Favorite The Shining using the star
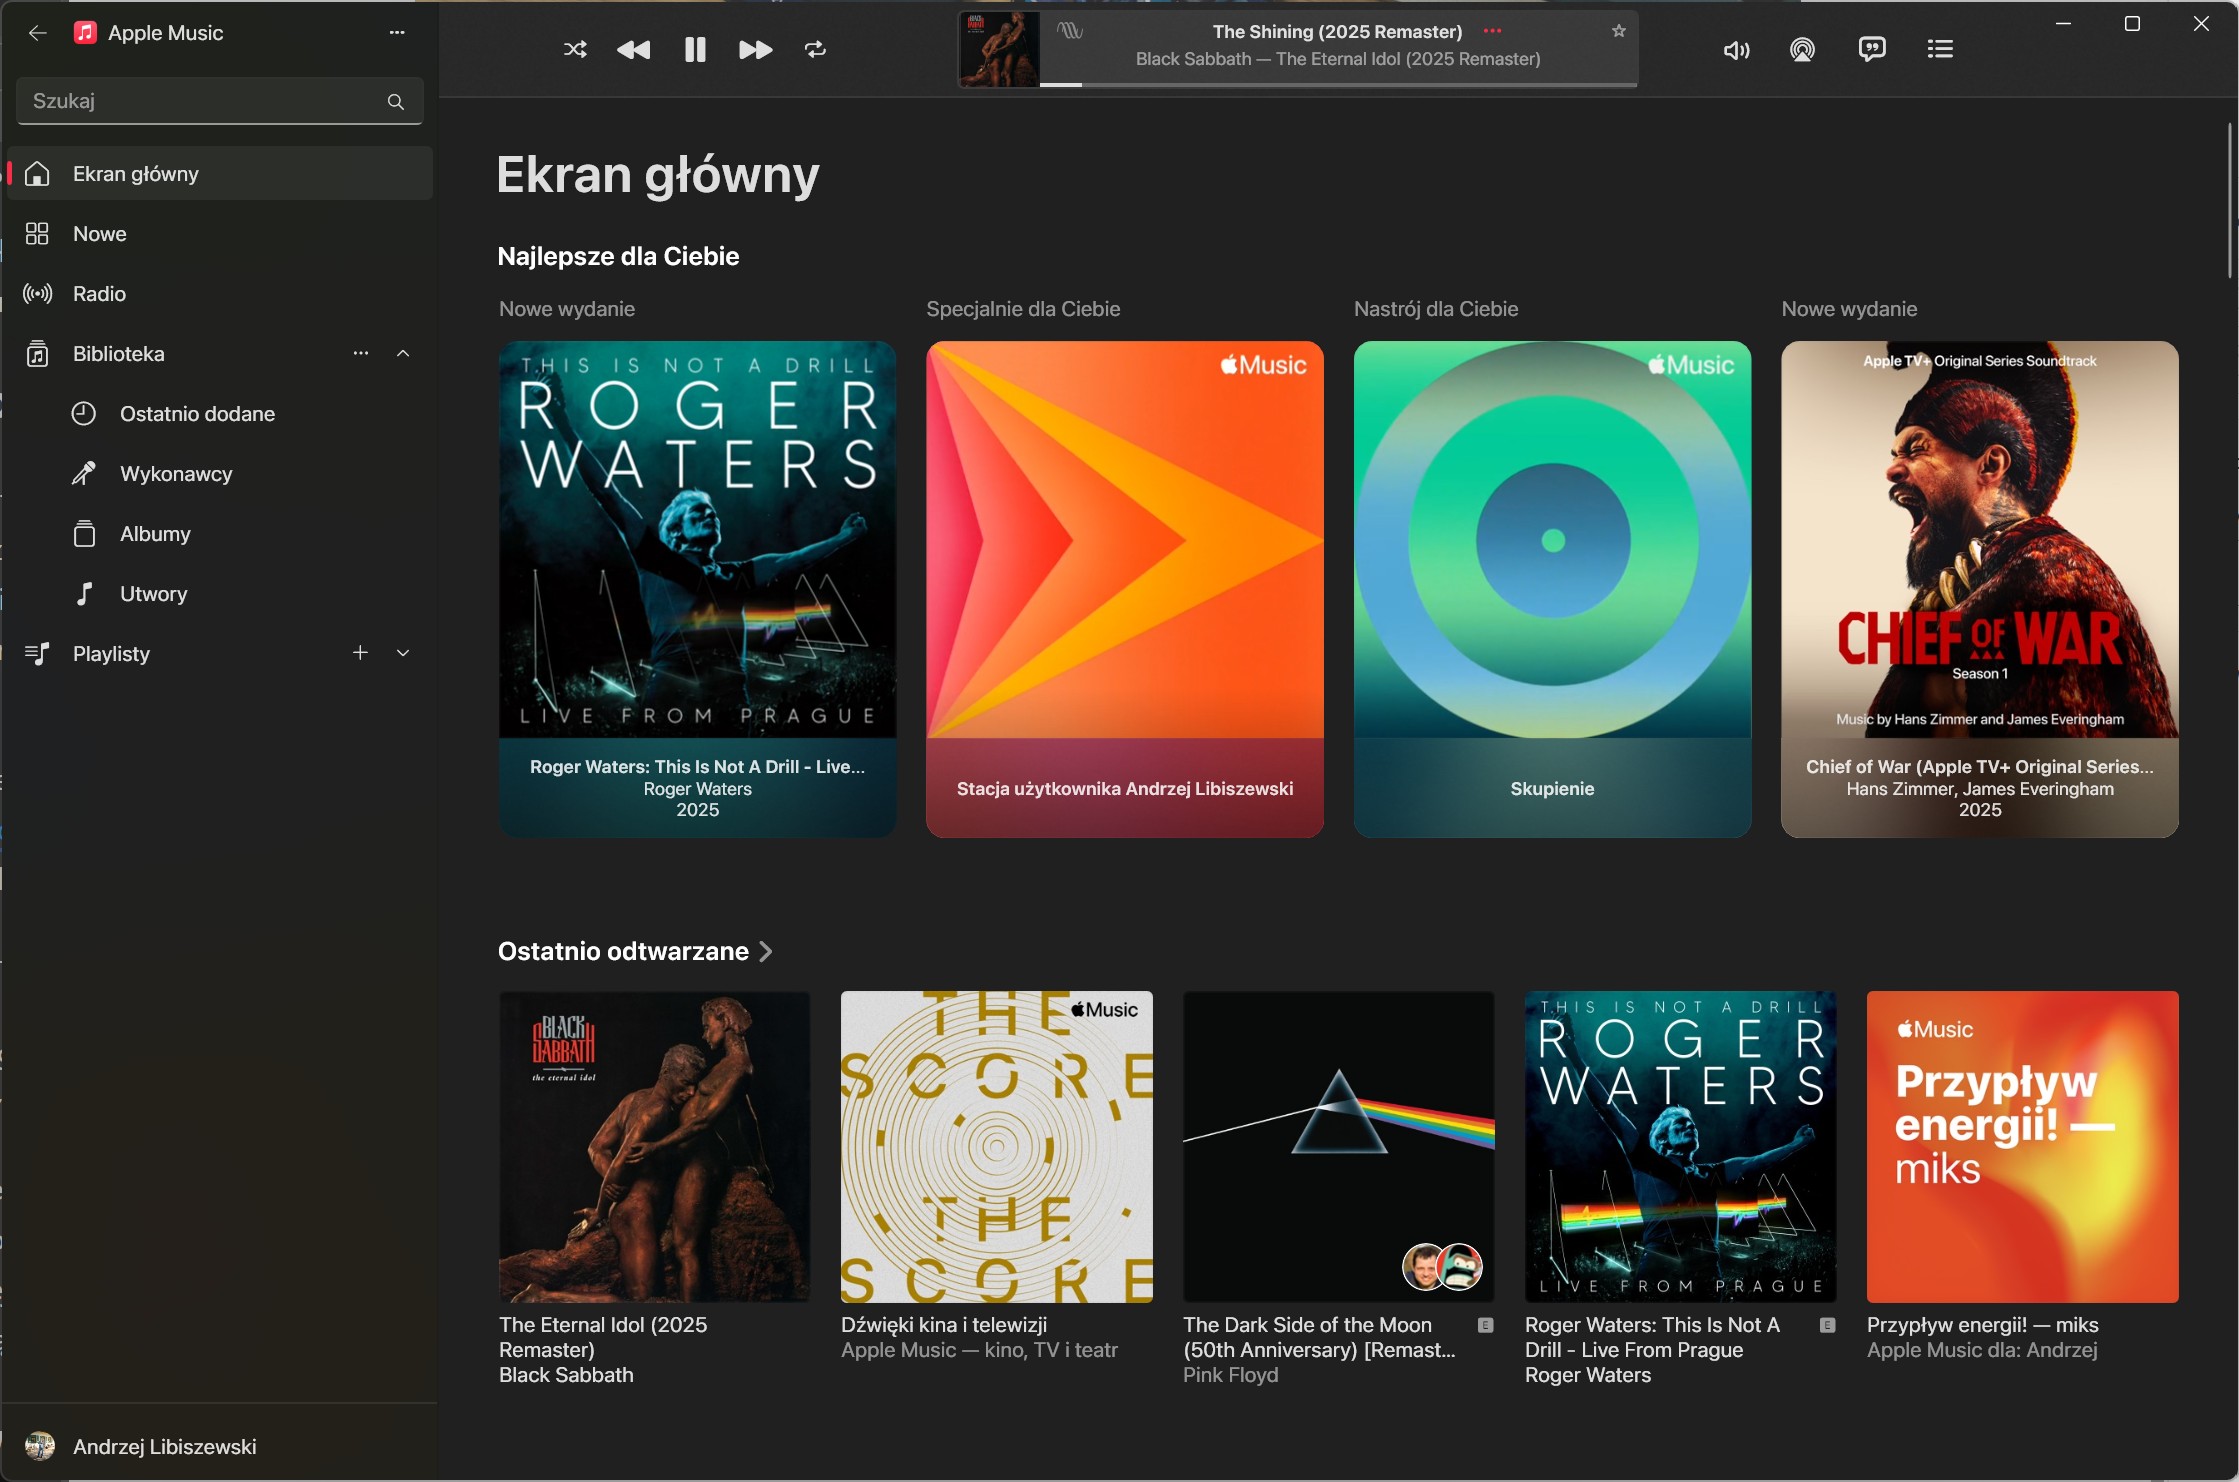This screenshot has width=2239, height=1482. [x=1618, y=30]
